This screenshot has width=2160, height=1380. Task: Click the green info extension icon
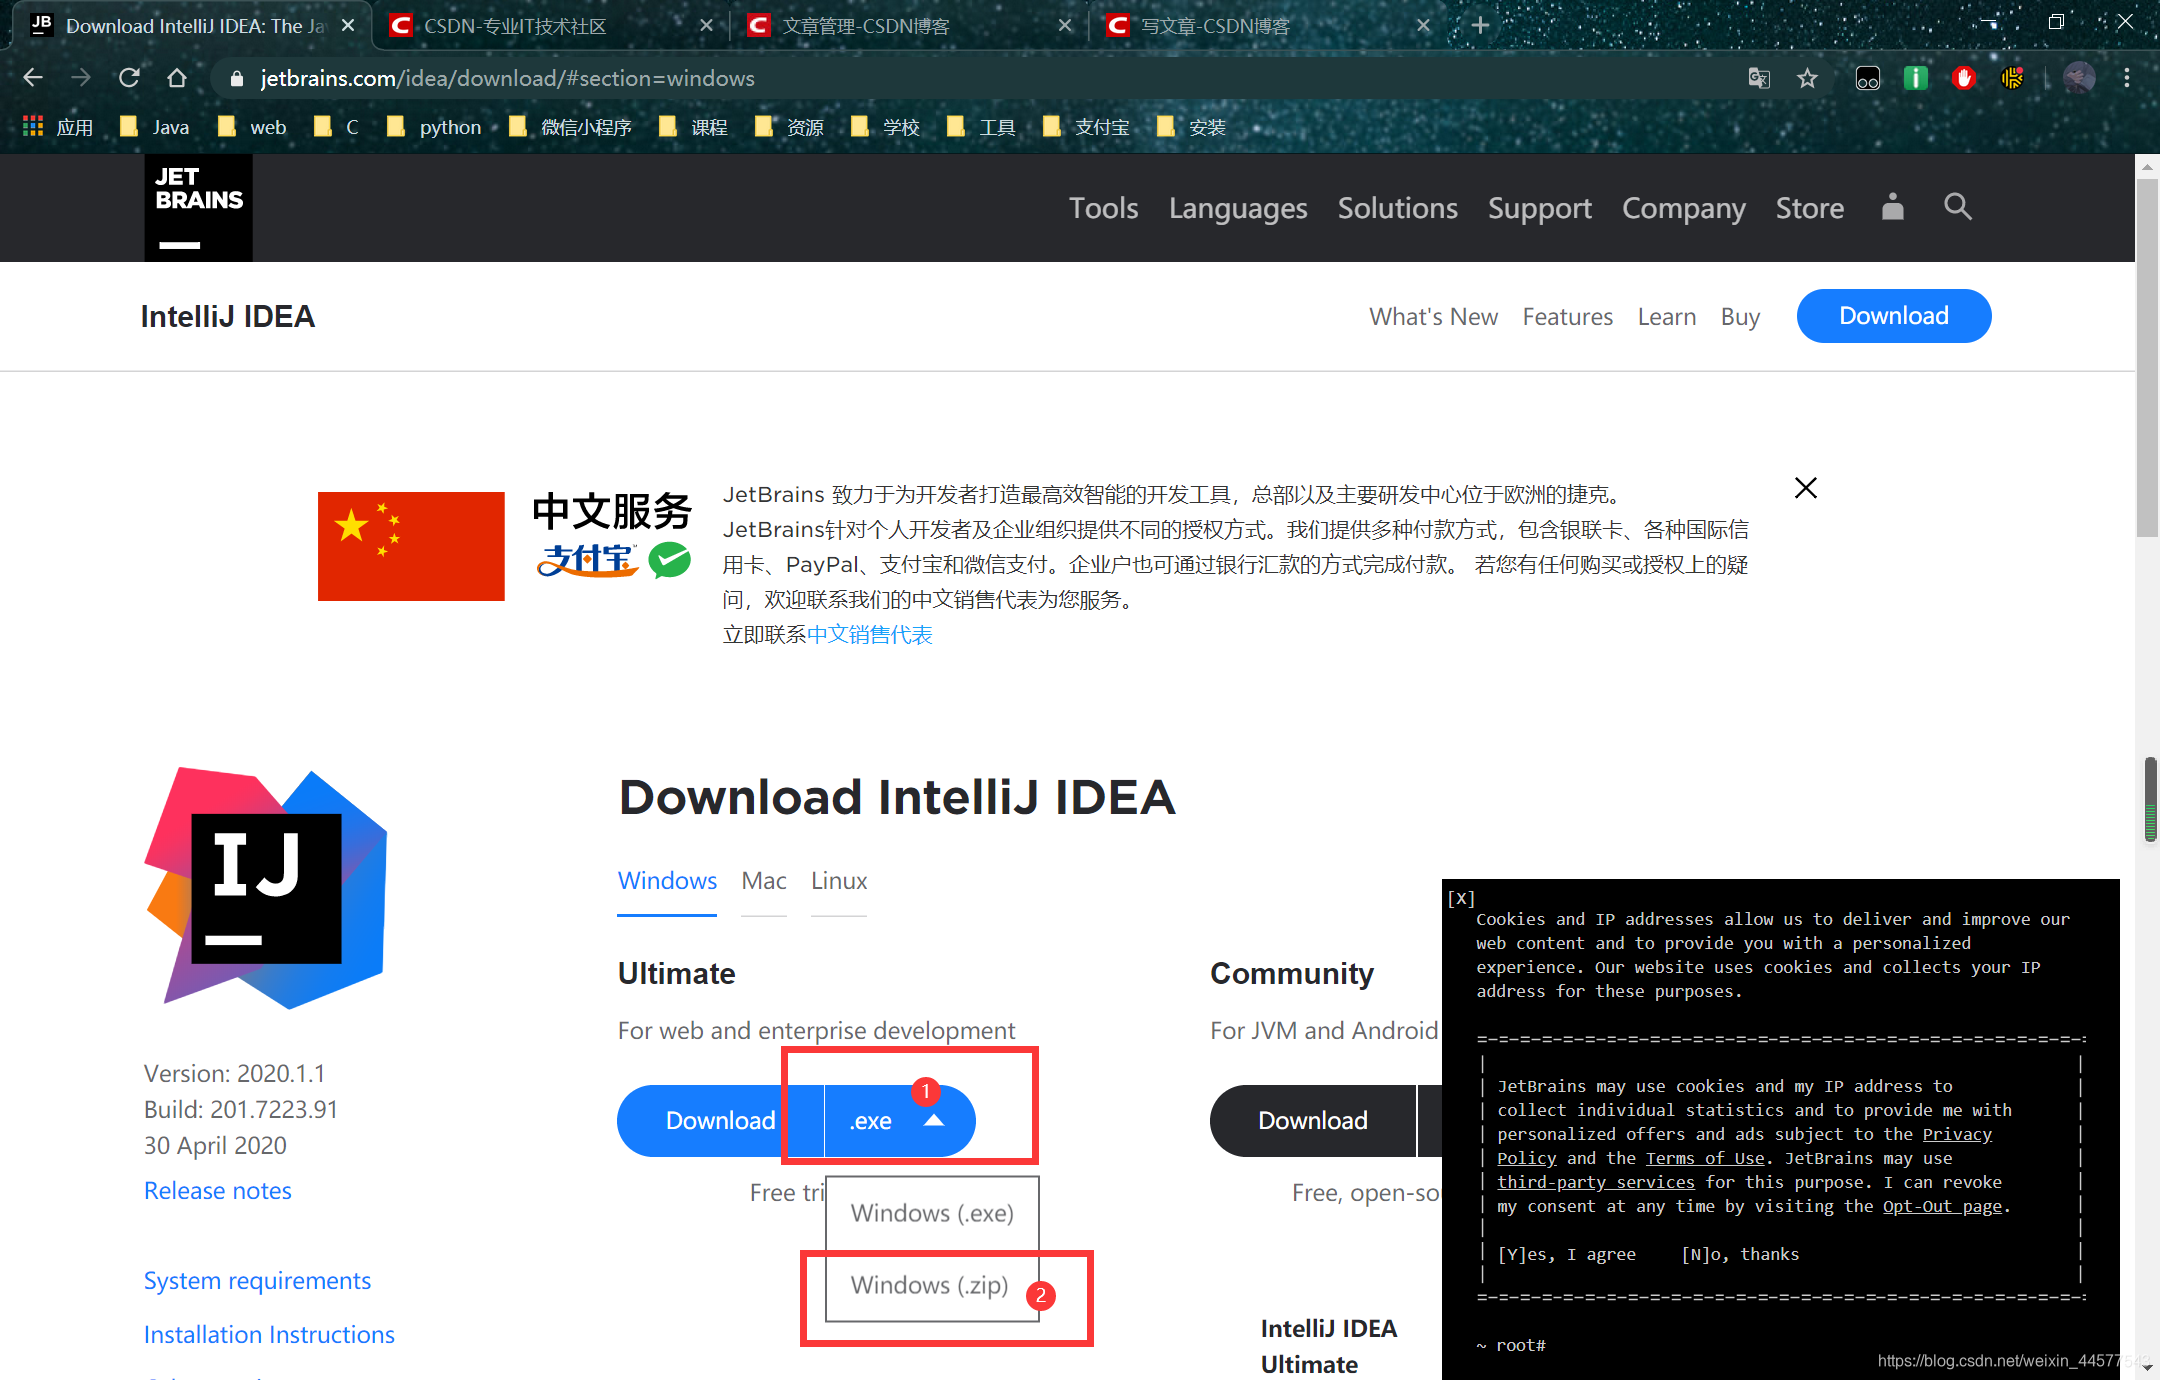(1915, 78)
